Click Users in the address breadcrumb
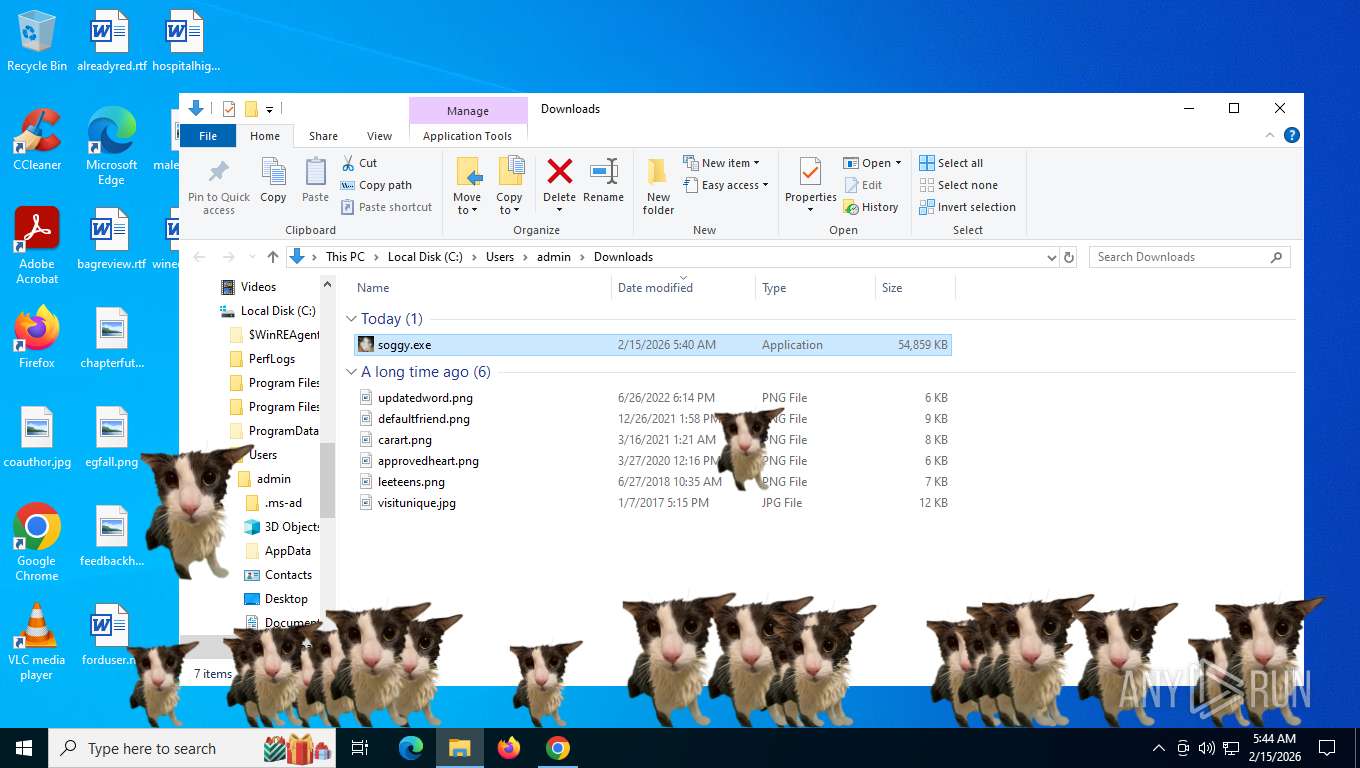The width and height of the screenshot is (1360, 768). coord(500,257)
